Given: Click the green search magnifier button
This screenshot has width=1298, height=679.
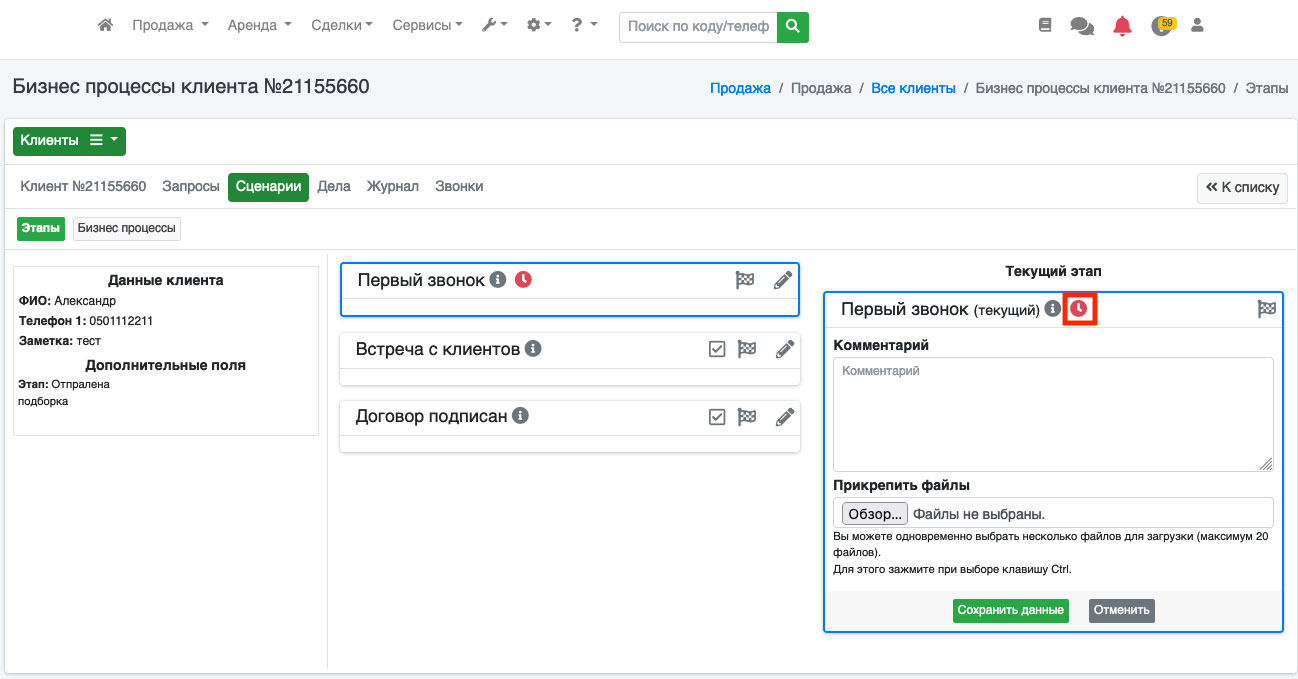Looking at the screenshot, I should [793, 27].
